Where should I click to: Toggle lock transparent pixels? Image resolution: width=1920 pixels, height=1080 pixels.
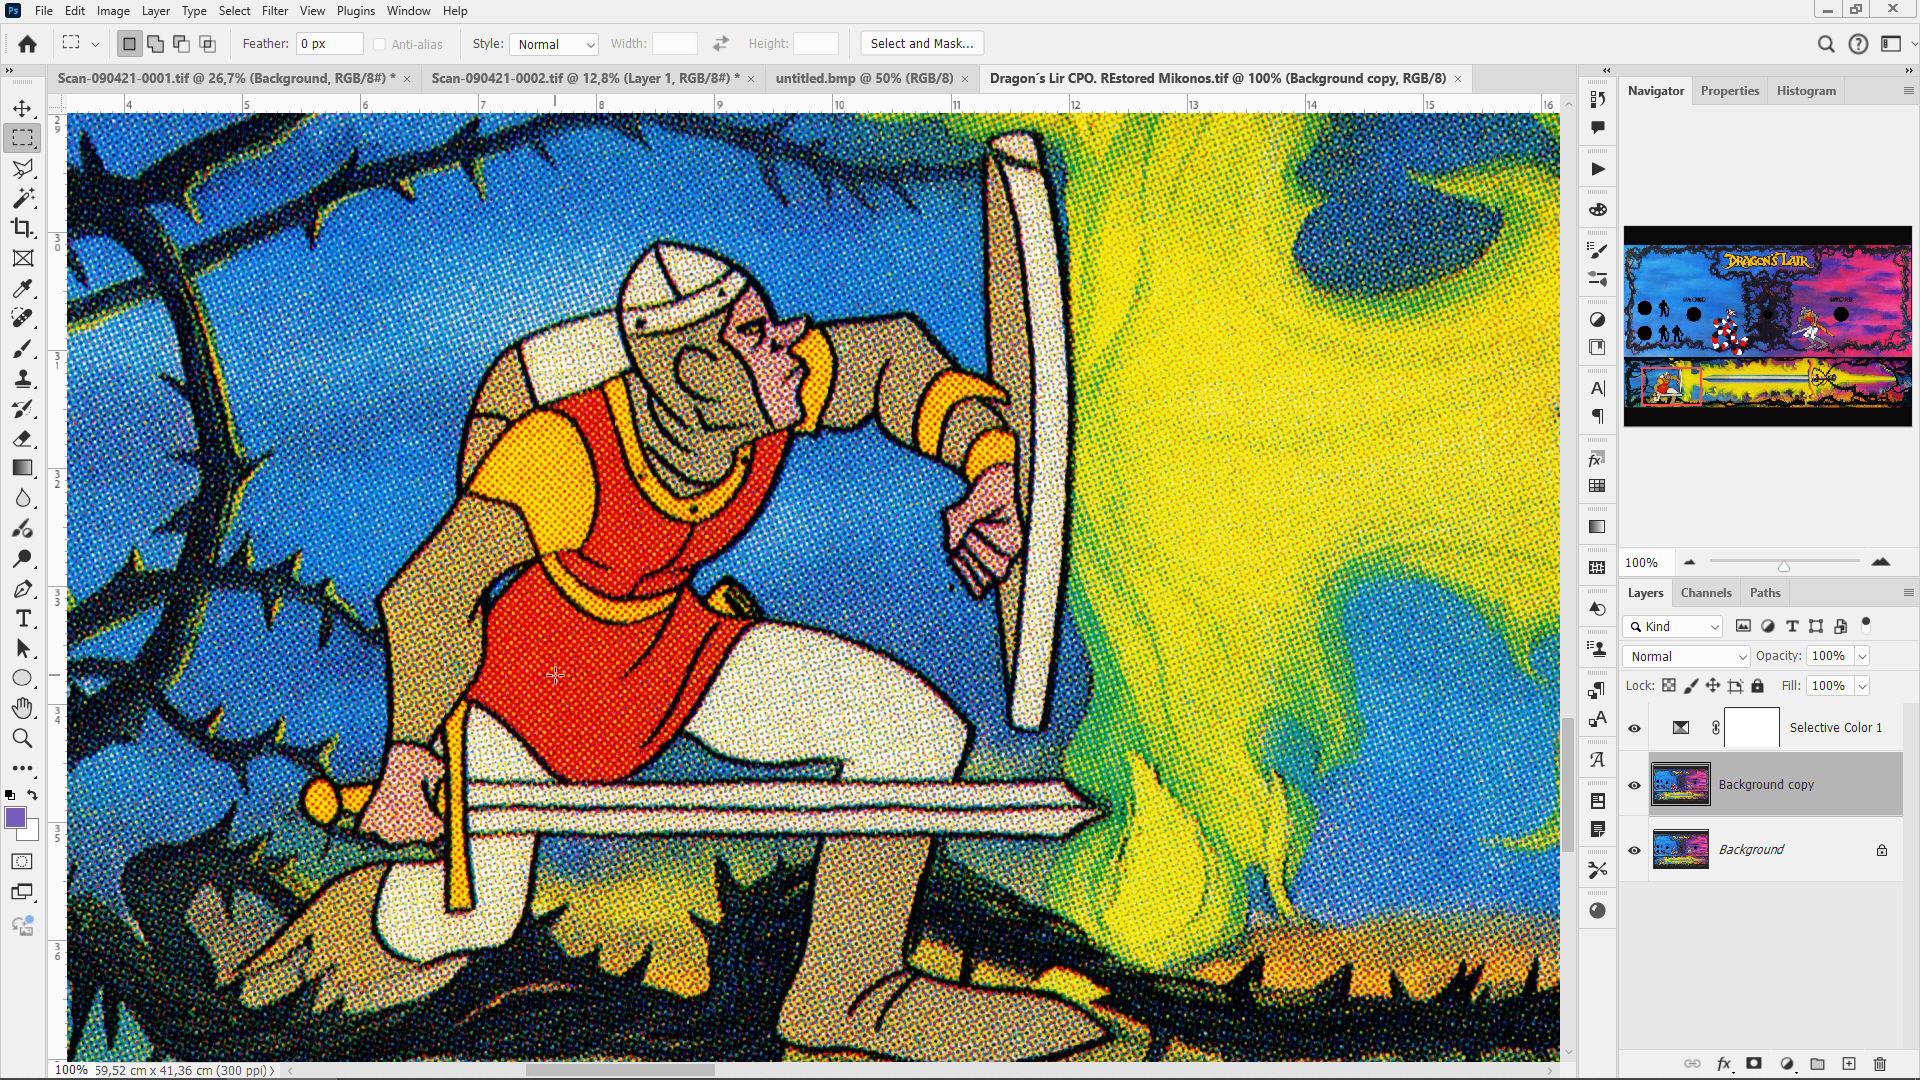[1669, 686]
